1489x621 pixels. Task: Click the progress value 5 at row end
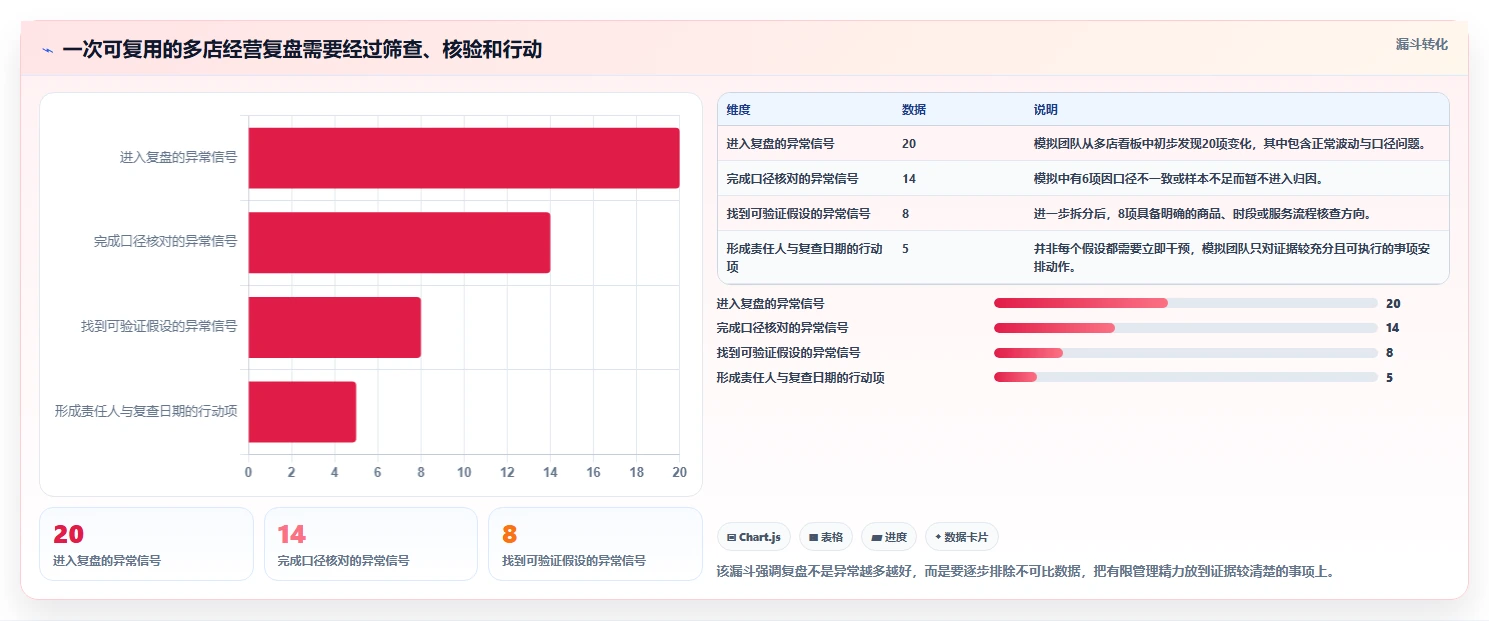click(1390, 378)
